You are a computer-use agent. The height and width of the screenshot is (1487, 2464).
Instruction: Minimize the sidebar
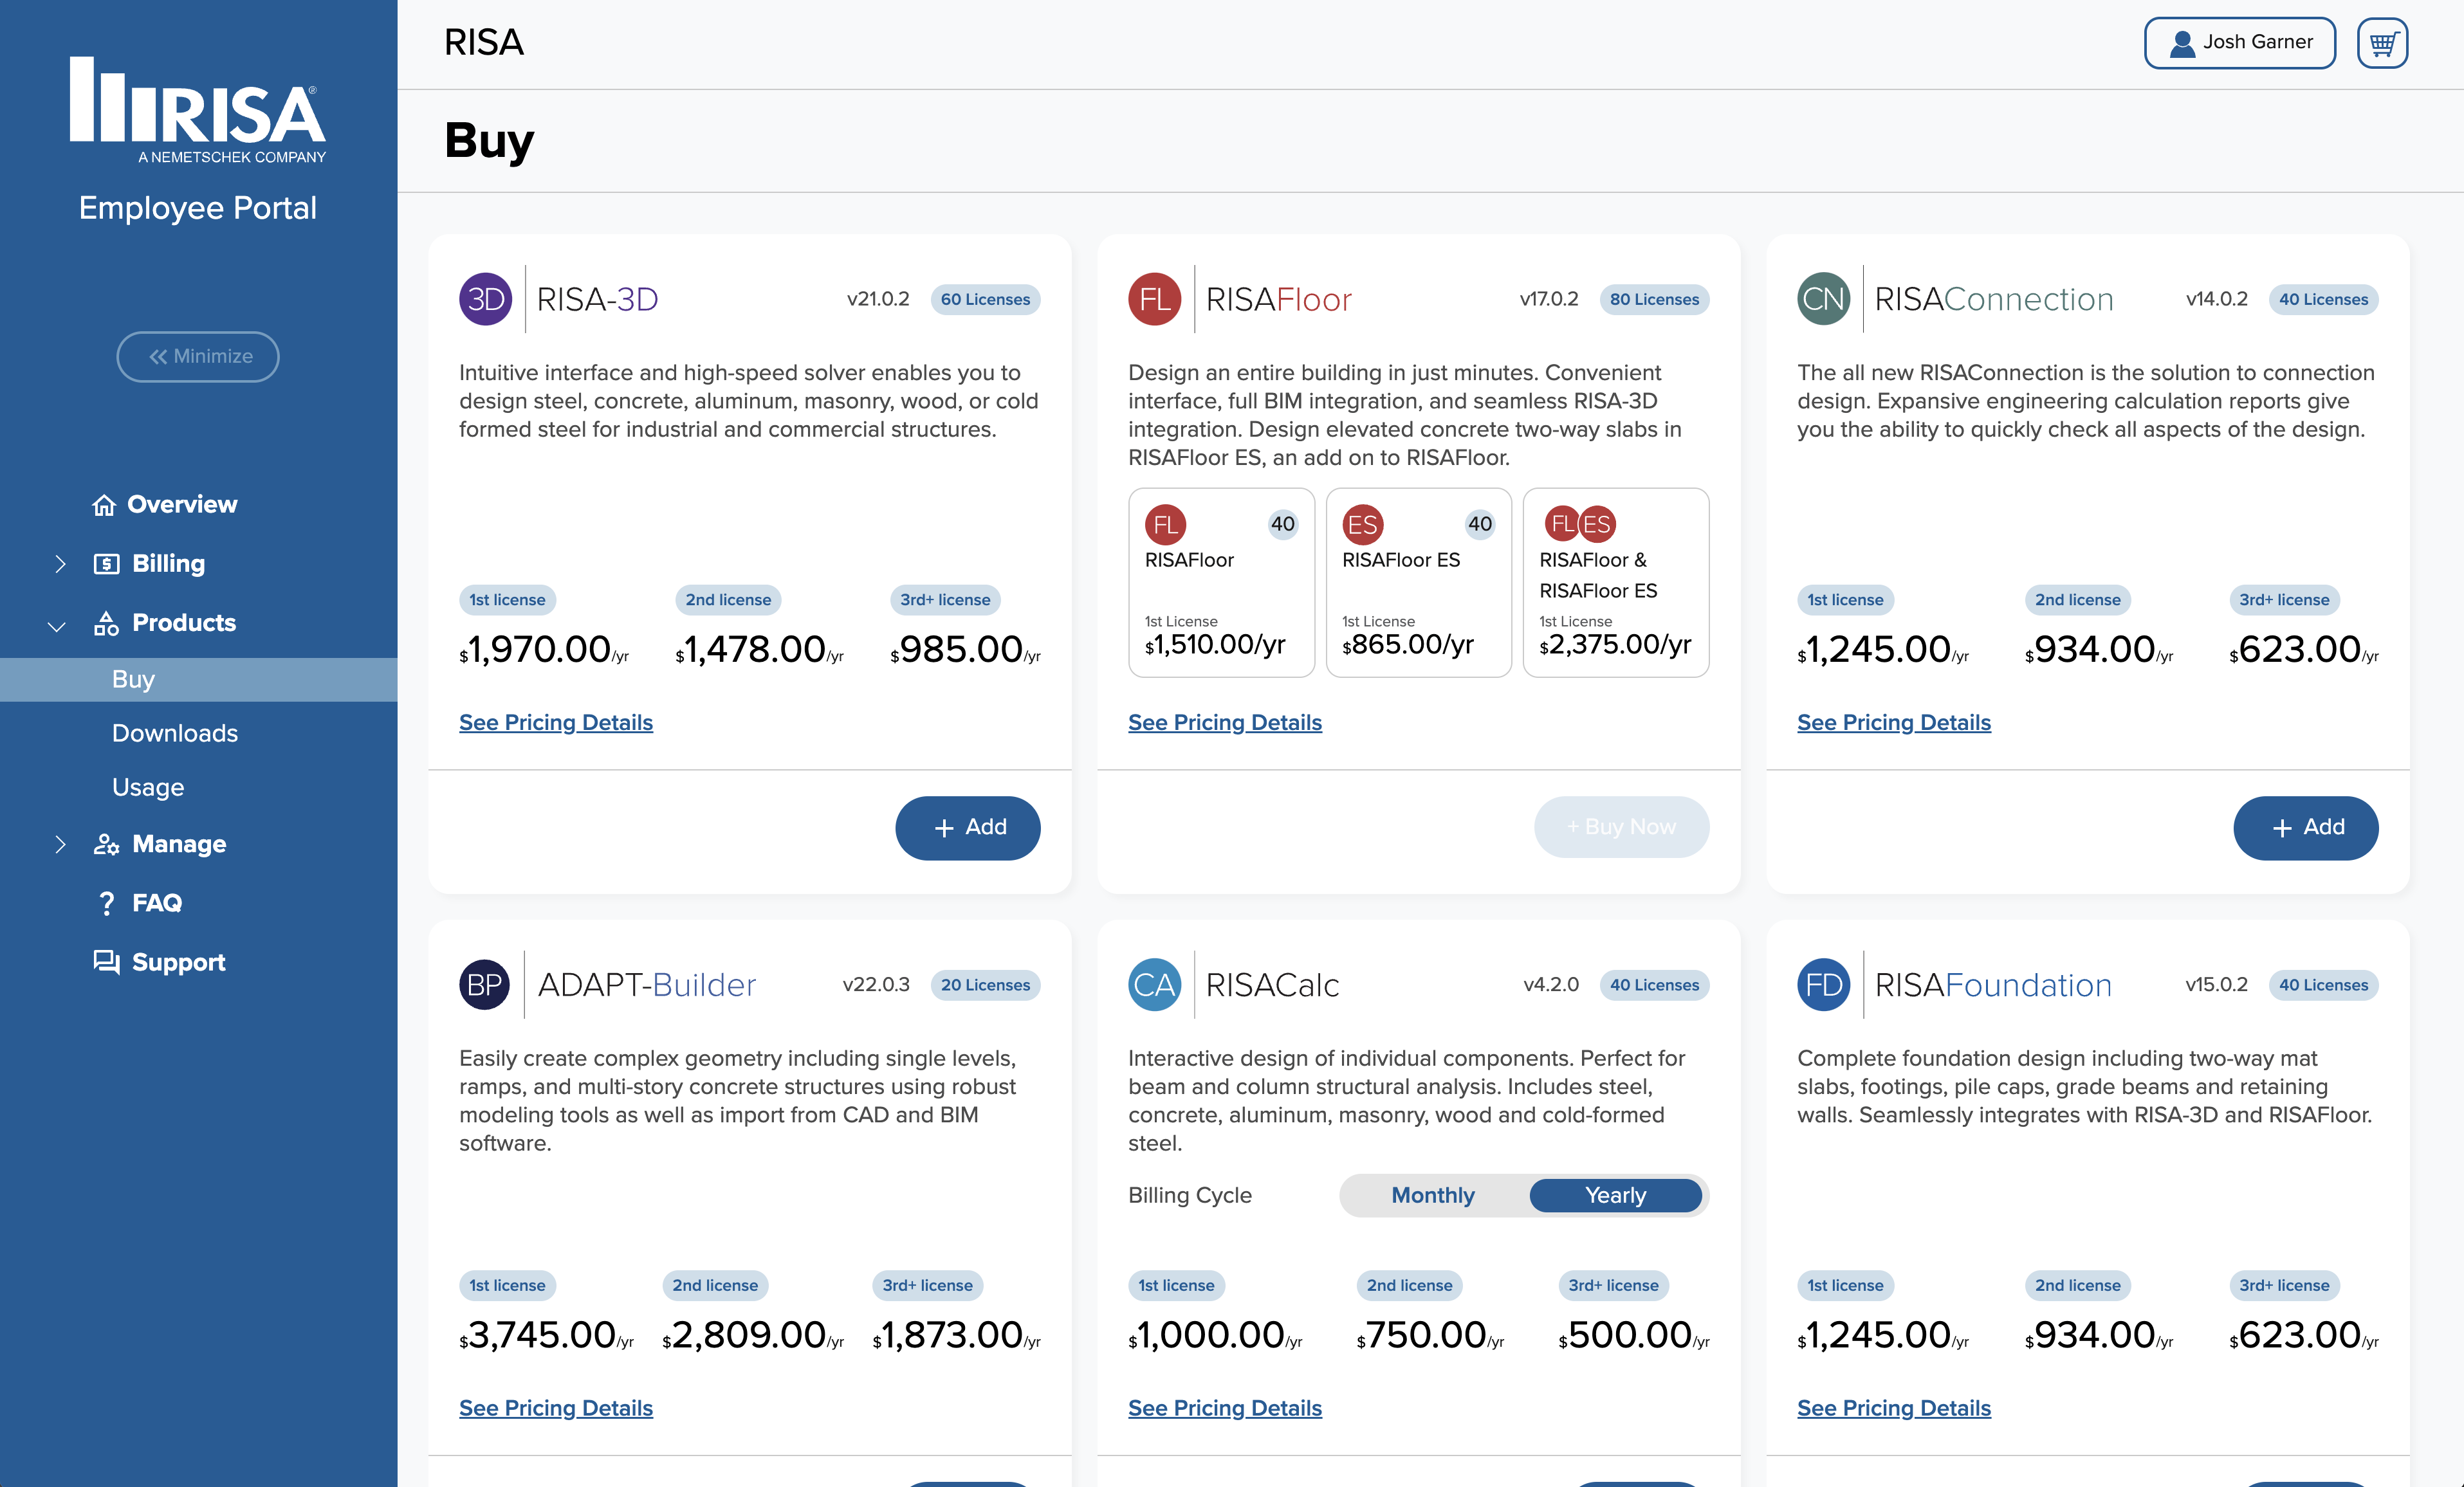click(x=198, y=357)
